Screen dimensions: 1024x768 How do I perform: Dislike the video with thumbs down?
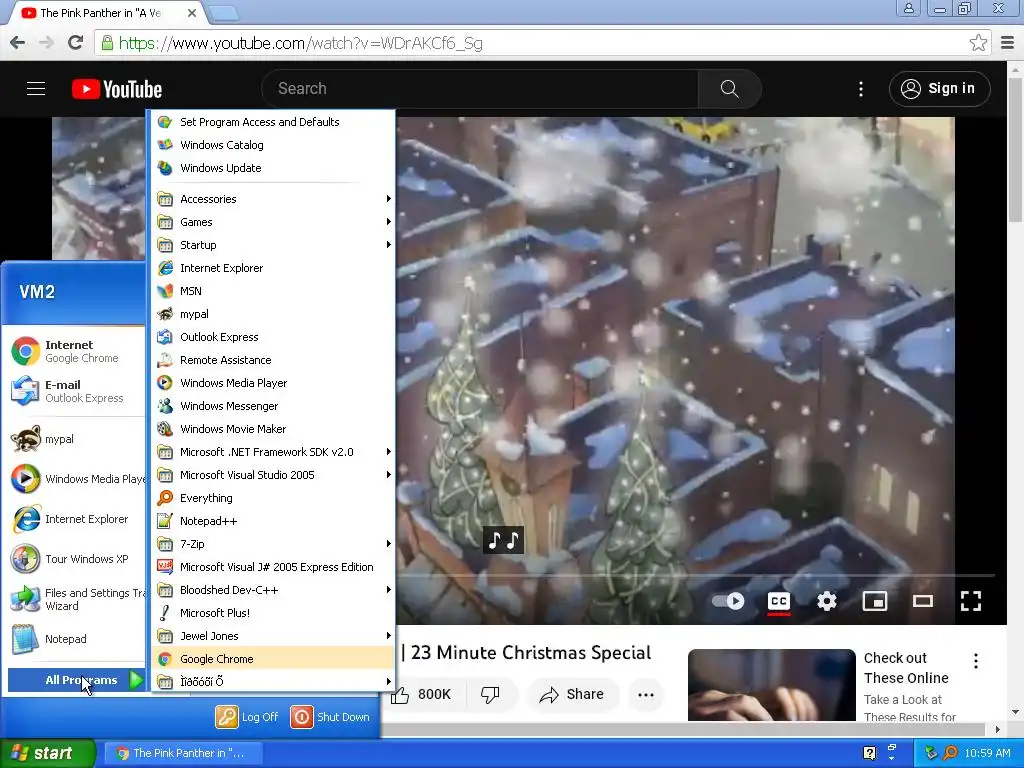click(490, 694)
